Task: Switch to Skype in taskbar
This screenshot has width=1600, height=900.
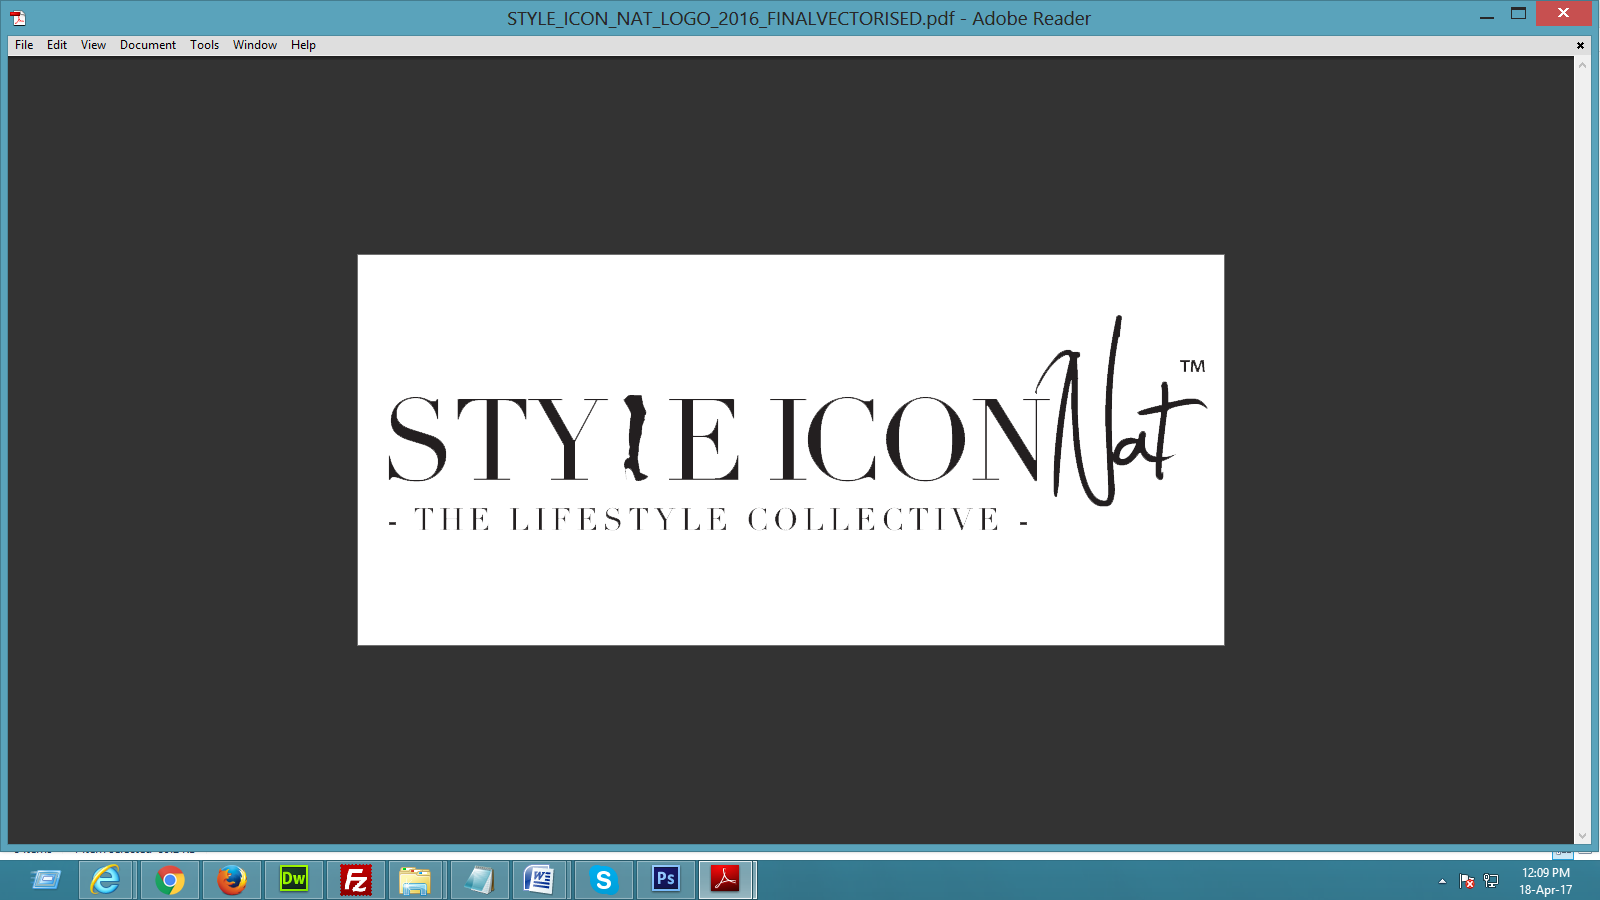Action: click(603, 880)
